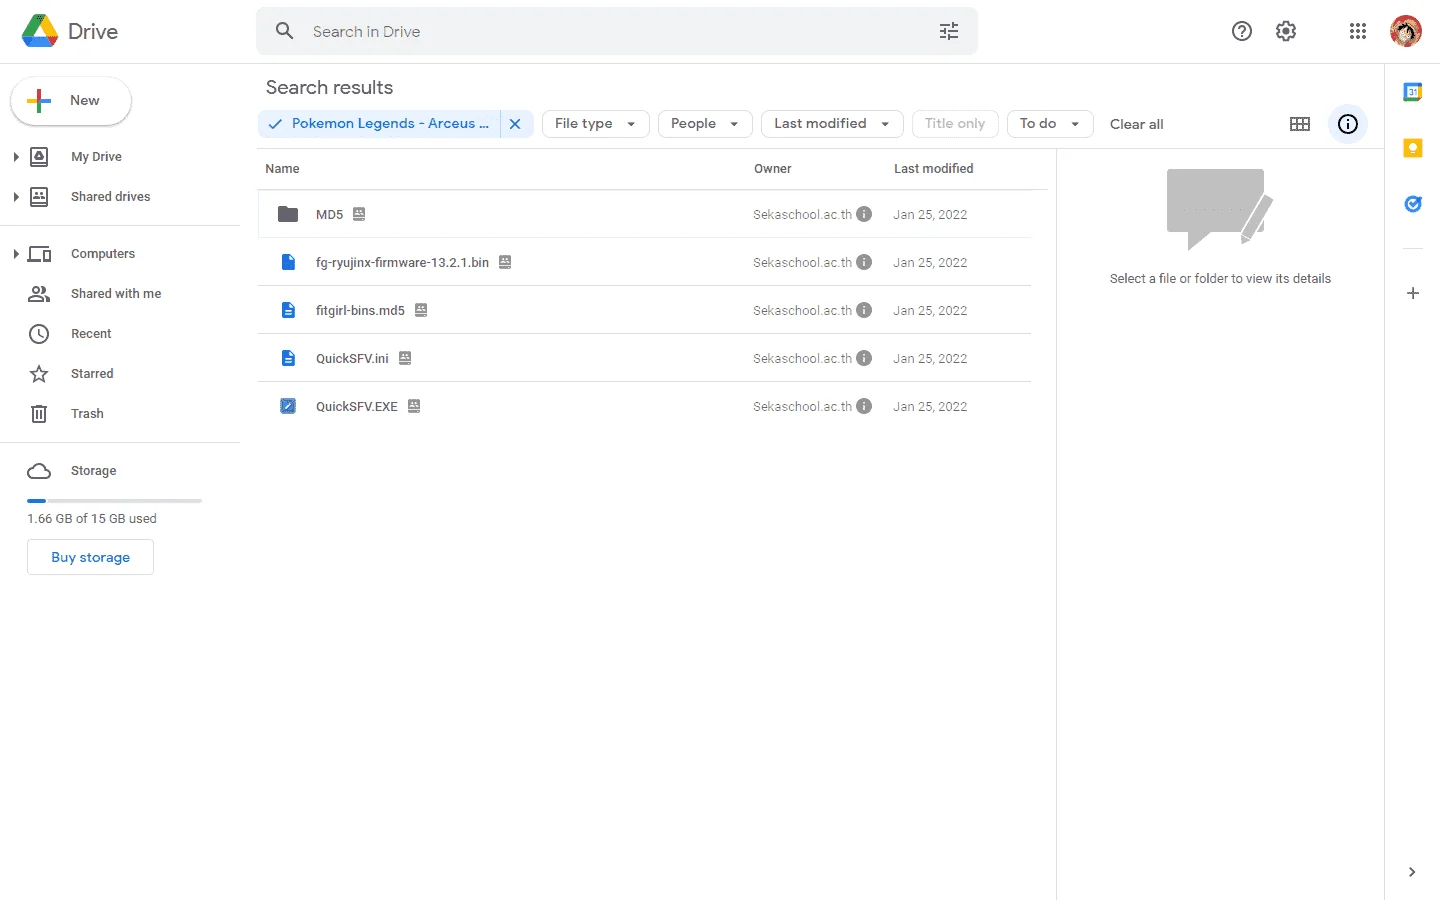
Task: Toggle Title only filter
Action: pos(955,124)
